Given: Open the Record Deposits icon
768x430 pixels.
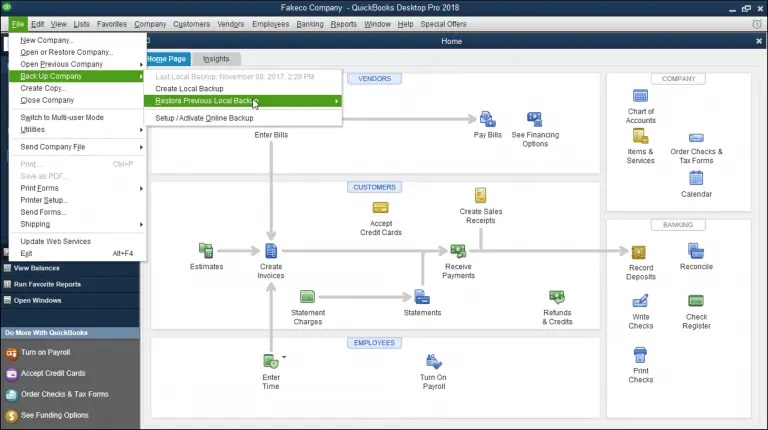Looking at the screenshot, I should click(x=639, y=252).
